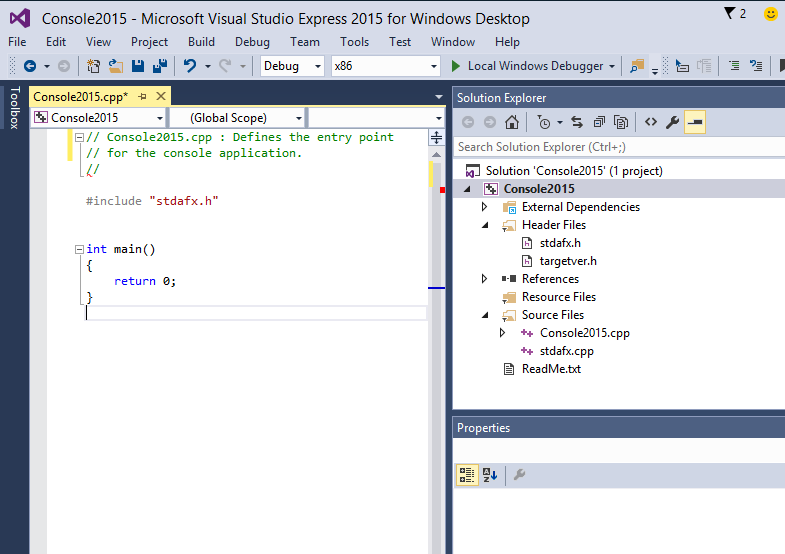Click the New Project toolbar icon
This screenshot has width=785, height=554.
coord(93,66)
